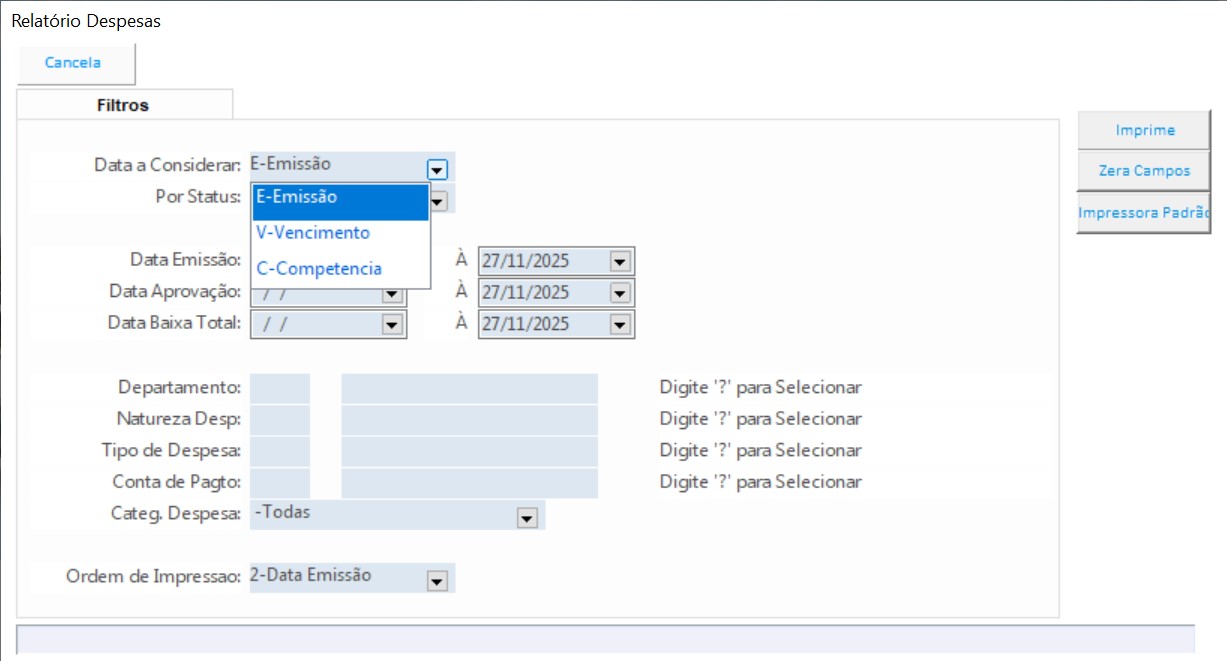Open Data Aprovação end date picker arrow
This screenshot has width=1227, height=661.
click(x=620, y=294)
